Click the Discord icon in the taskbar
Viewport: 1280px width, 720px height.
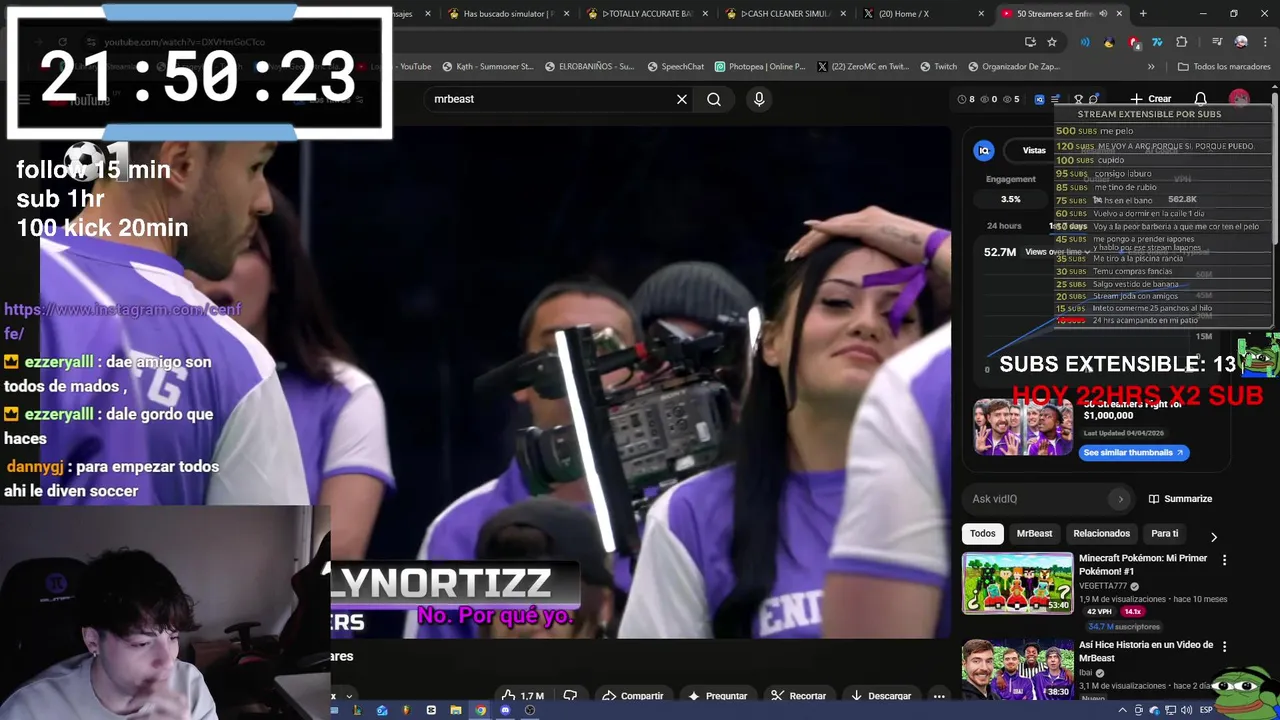coord(505,710)
